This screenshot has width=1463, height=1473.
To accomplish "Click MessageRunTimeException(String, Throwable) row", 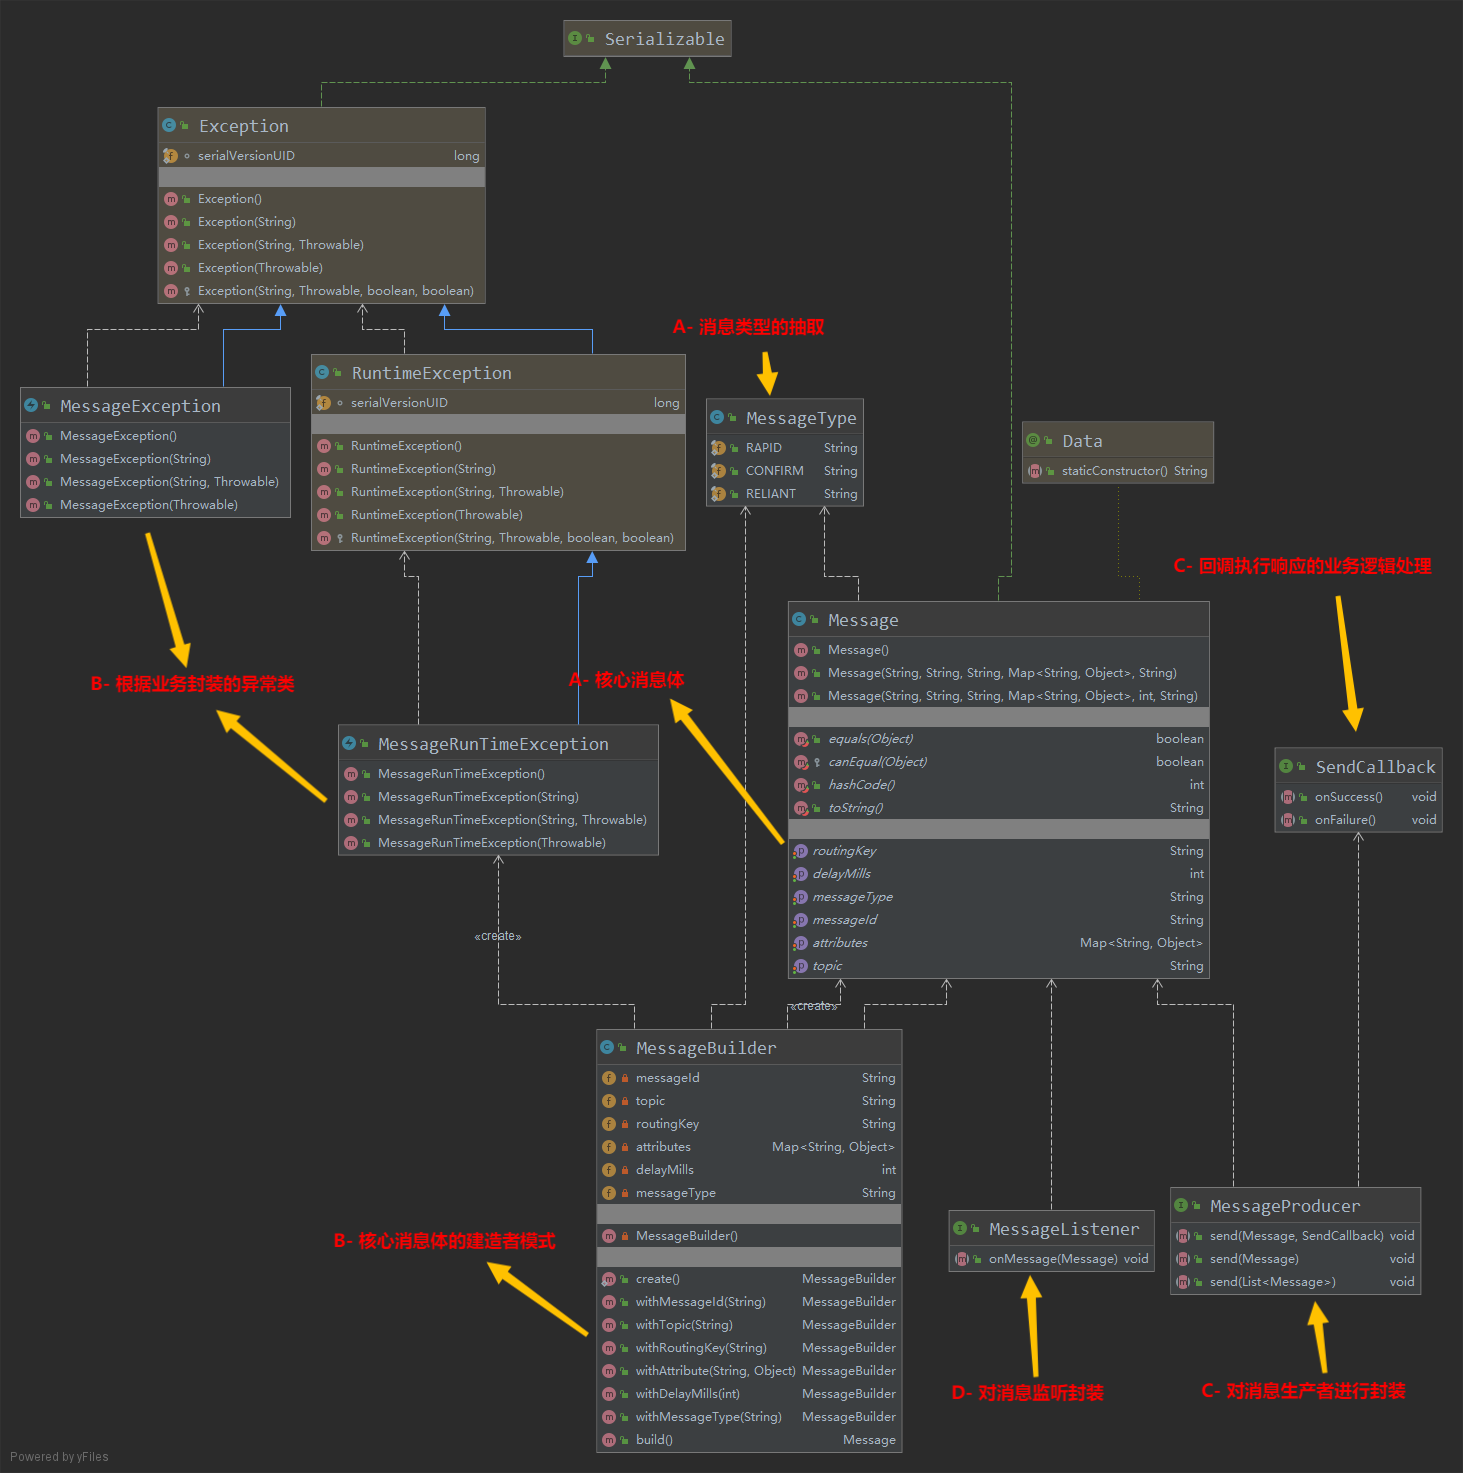I will 498,819.
